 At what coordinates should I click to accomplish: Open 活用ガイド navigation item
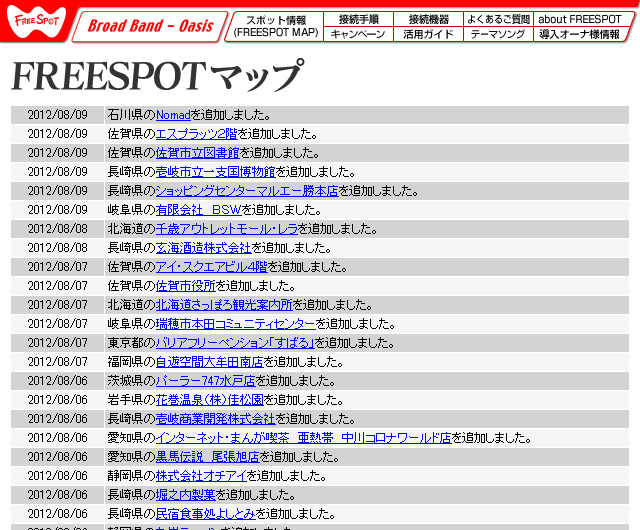coord(428,34)
